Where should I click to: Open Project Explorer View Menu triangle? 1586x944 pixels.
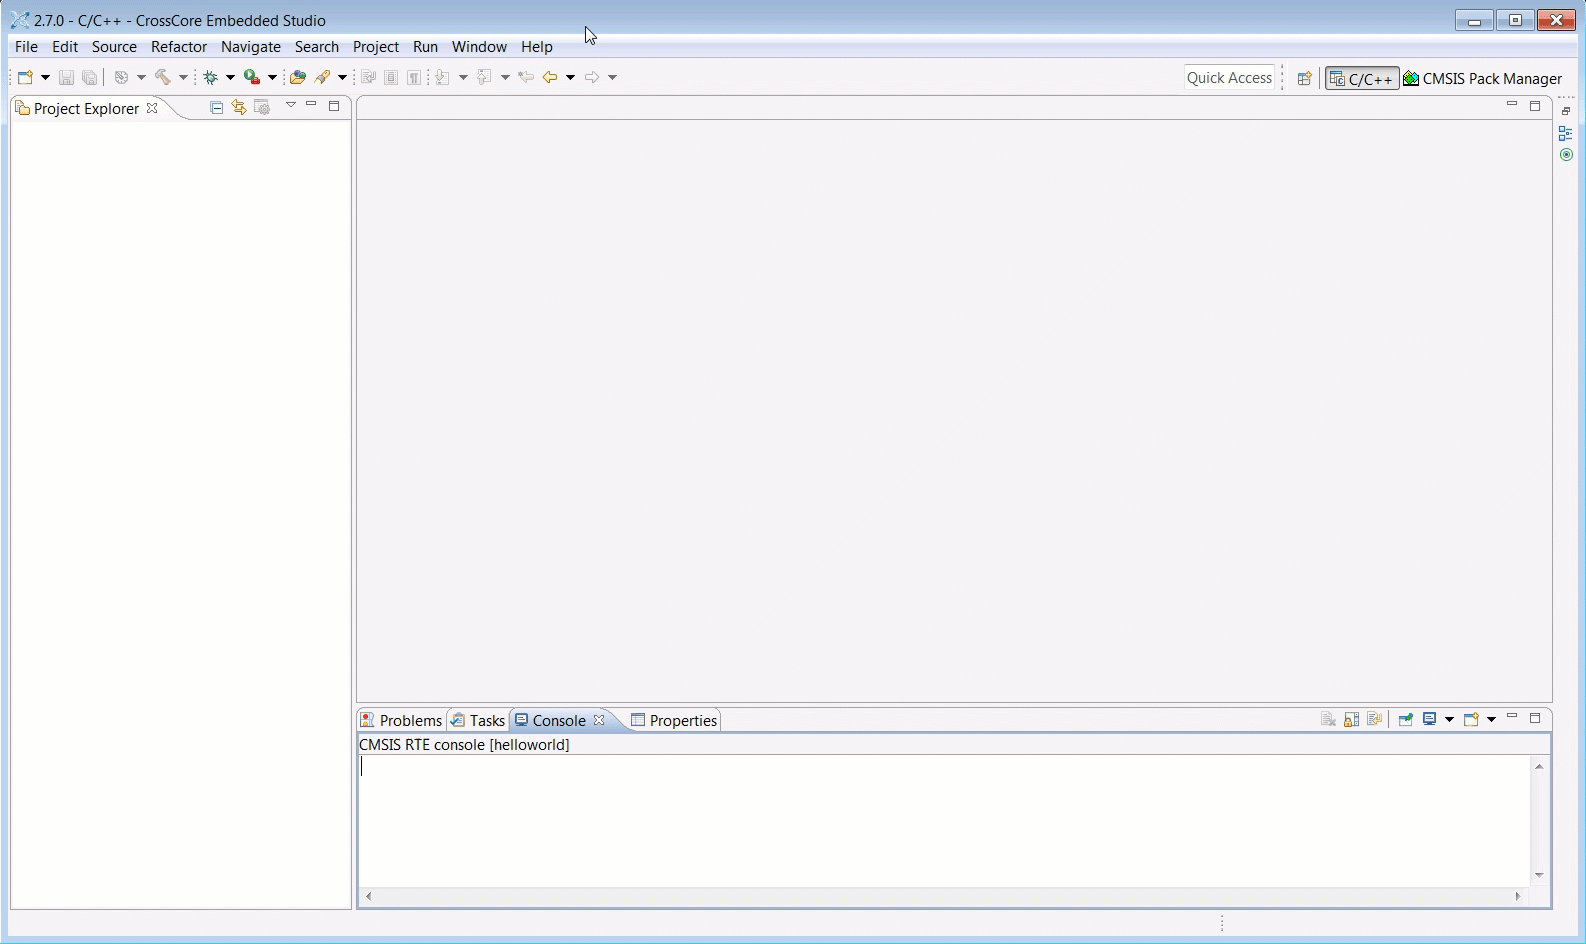coord(291,105)
